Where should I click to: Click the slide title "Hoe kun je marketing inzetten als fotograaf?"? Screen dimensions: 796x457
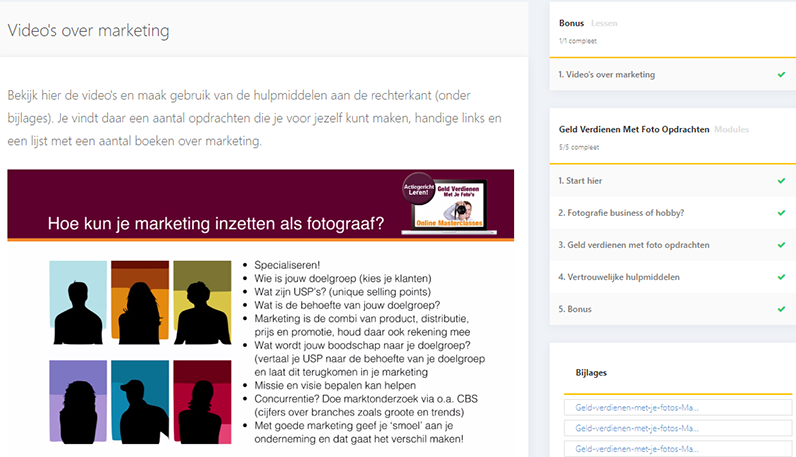[x=215, y=226]
